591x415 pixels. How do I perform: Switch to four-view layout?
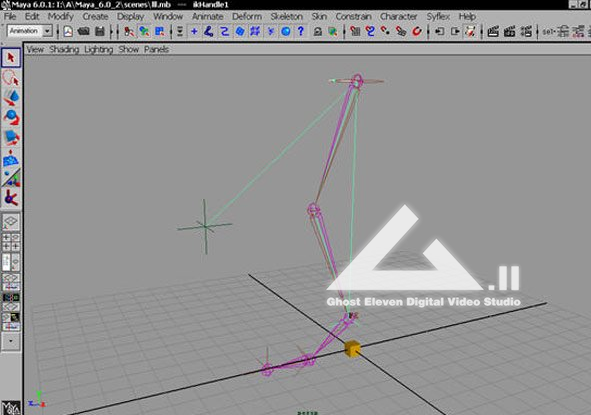click(x=11, y=242)
